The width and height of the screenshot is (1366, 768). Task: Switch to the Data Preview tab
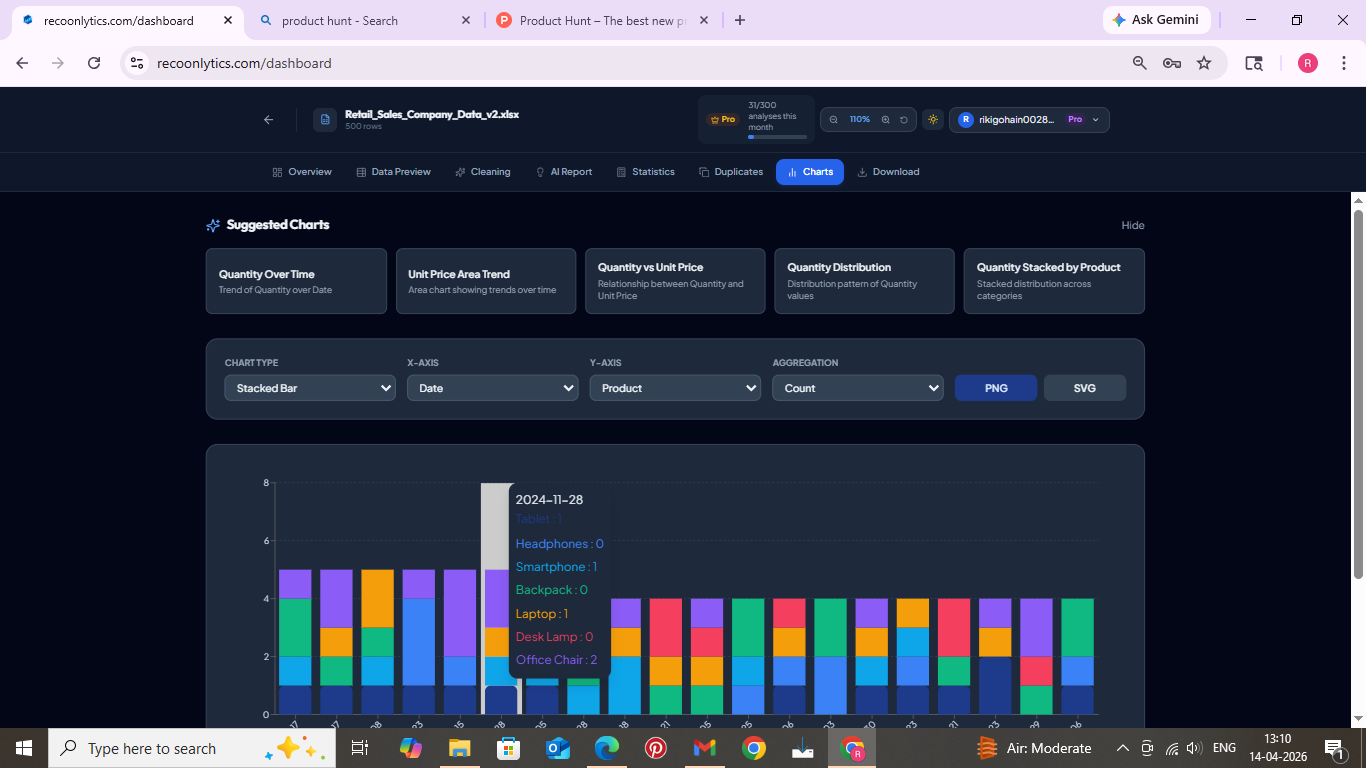coord(393,172)
